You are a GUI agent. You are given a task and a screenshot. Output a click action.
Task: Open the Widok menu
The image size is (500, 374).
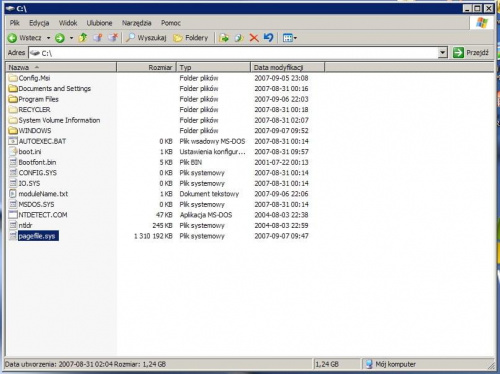(68, 23)
